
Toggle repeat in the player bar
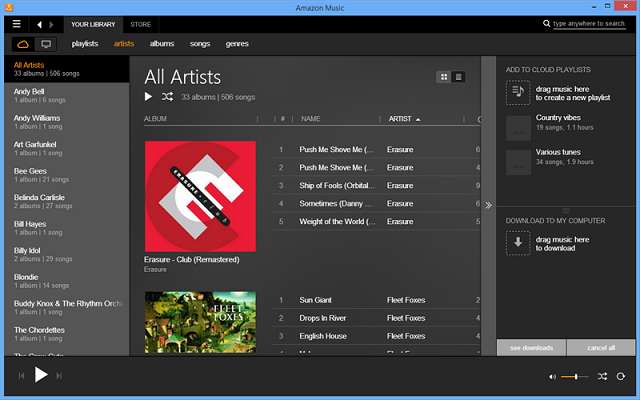tap(621, 376)
